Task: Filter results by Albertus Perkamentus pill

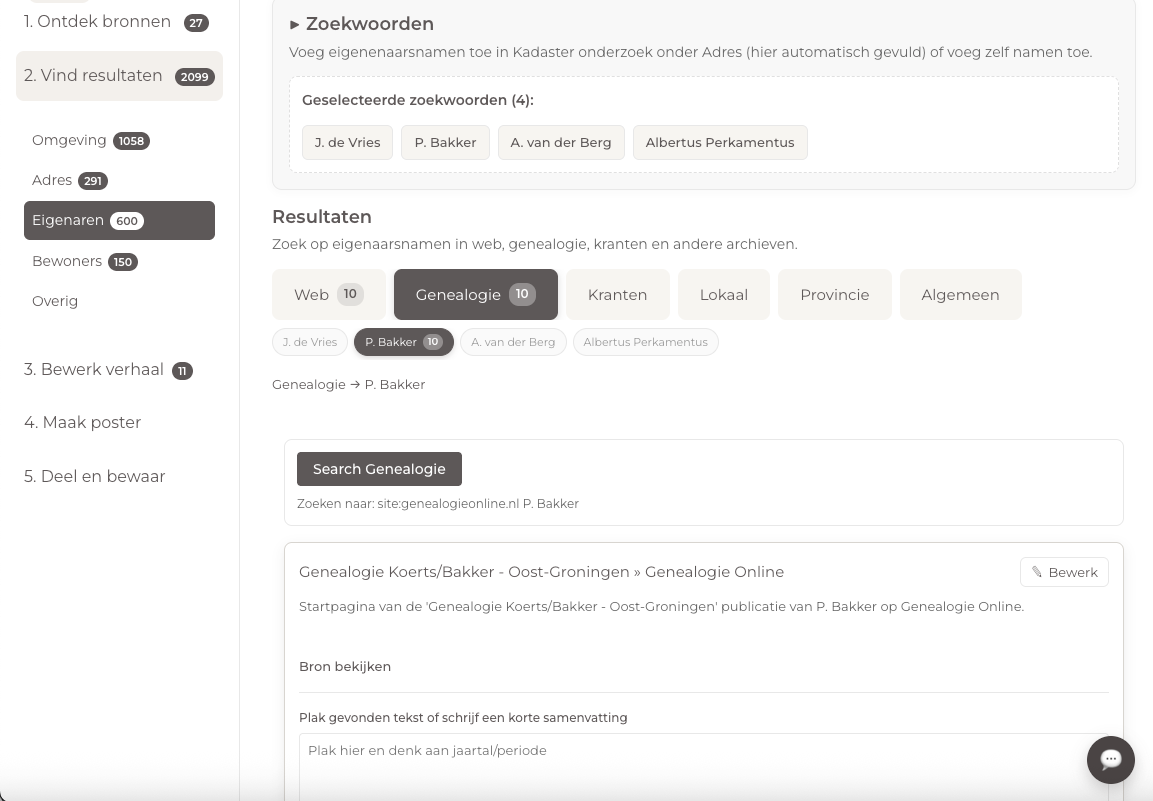Action: [645, 342]
